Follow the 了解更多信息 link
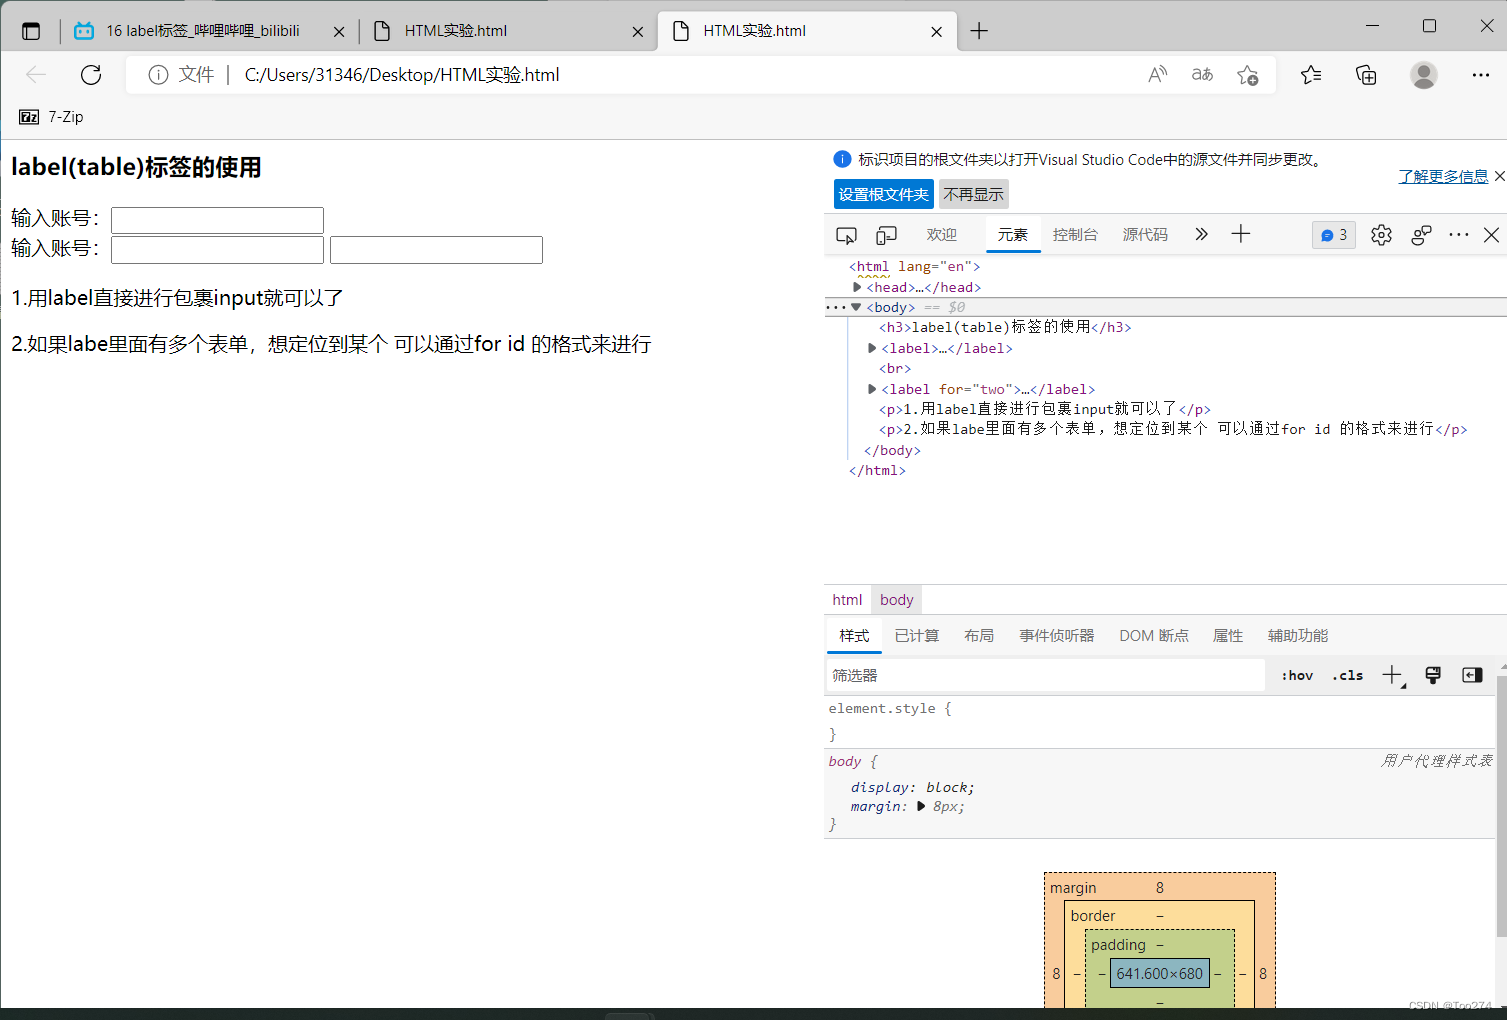 [1443, 177]
